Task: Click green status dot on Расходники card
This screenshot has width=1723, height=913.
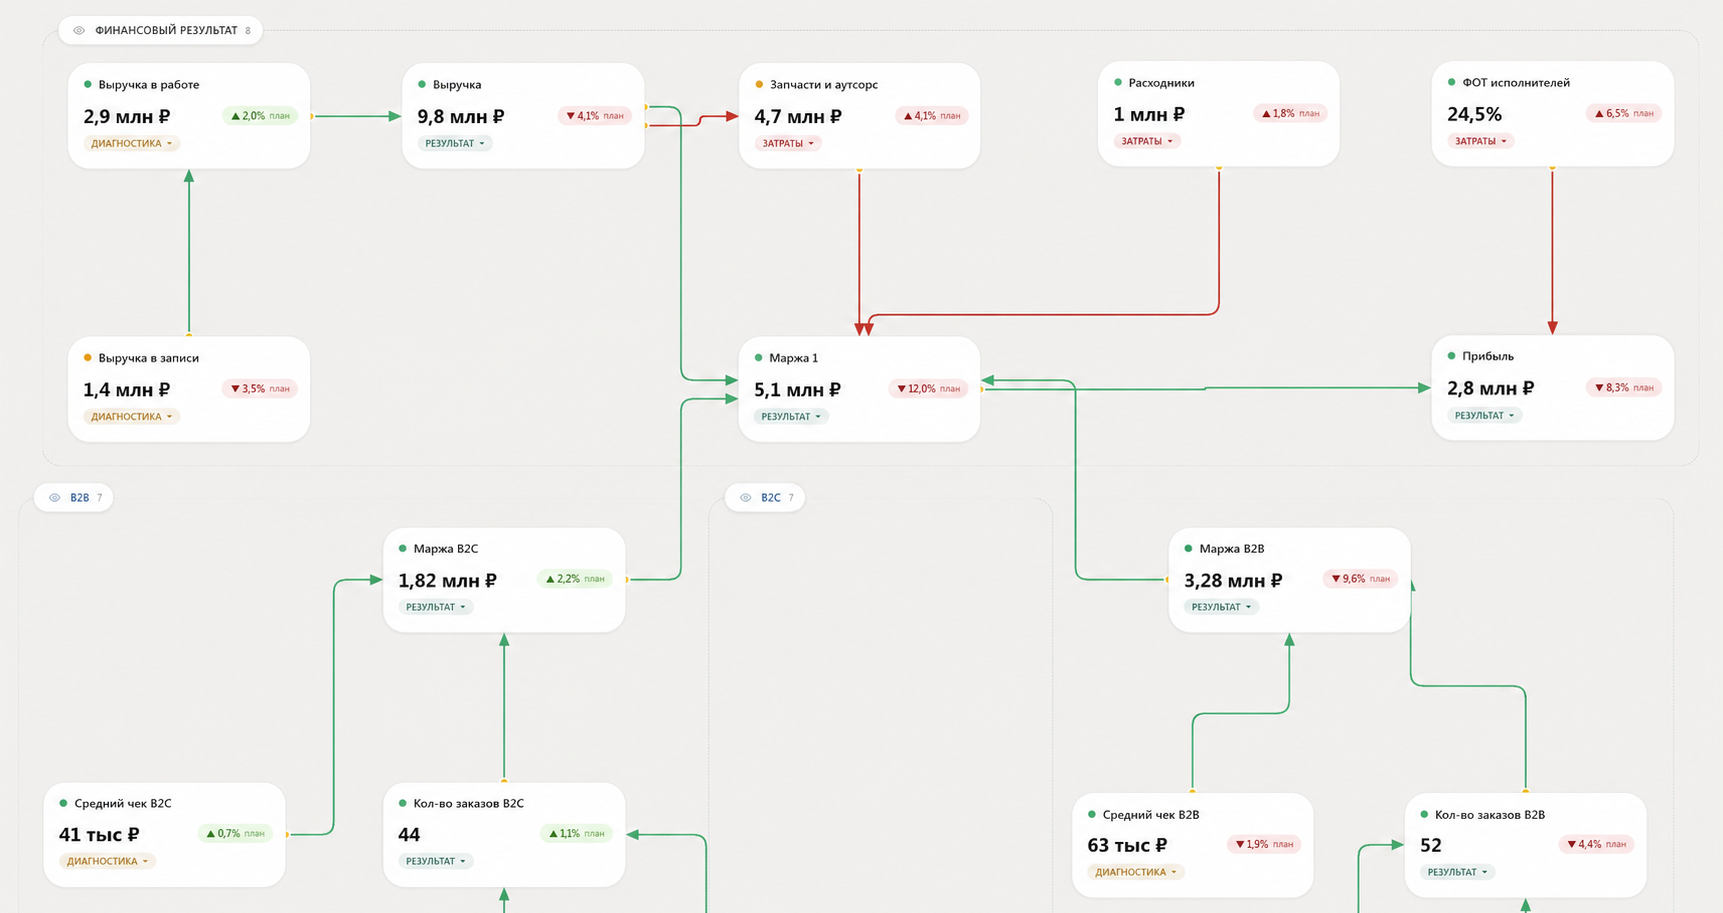Action: pos(1118,83)
